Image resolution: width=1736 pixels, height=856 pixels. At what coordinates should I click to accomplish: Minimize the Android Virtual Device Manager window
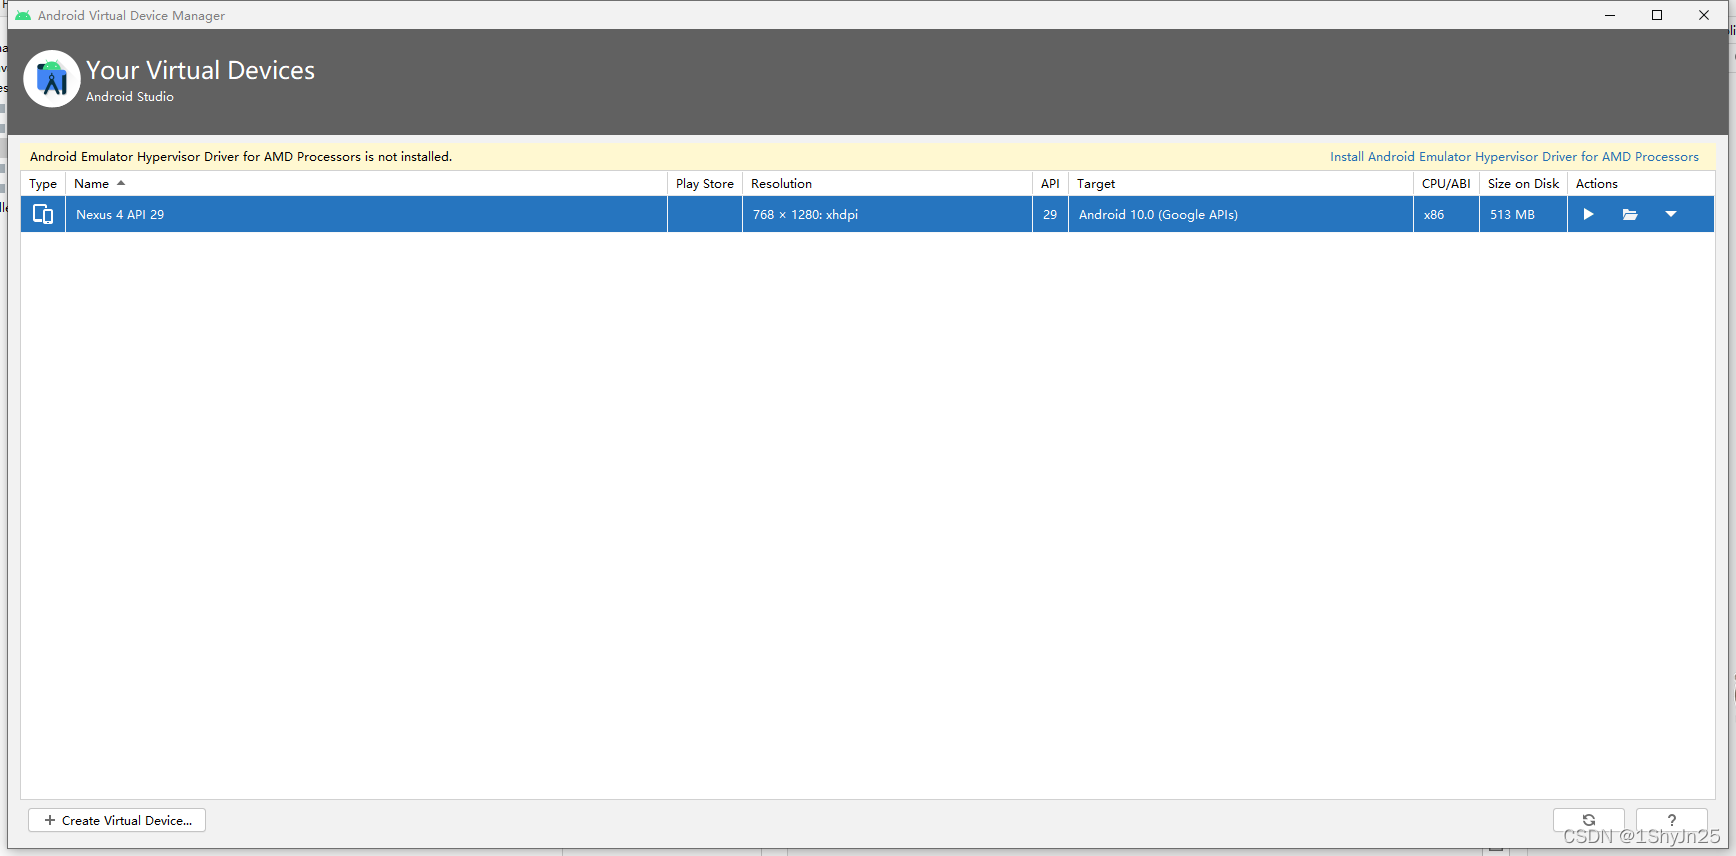[x=1610, y=15]
